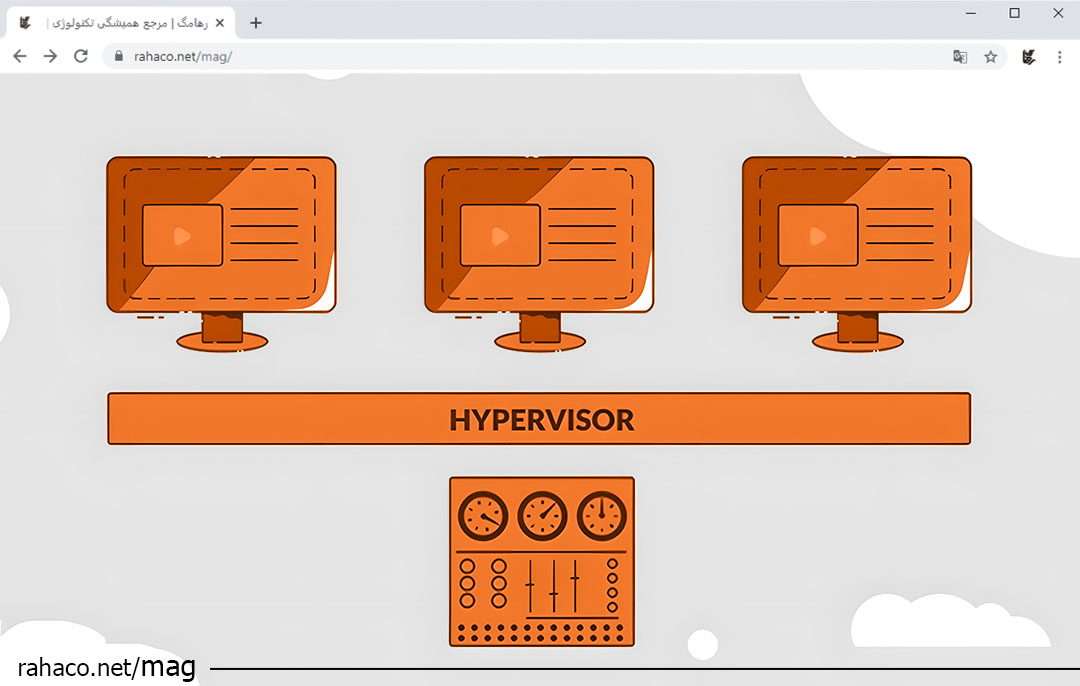Click the extension icon beside the star

coord(1028,57)
